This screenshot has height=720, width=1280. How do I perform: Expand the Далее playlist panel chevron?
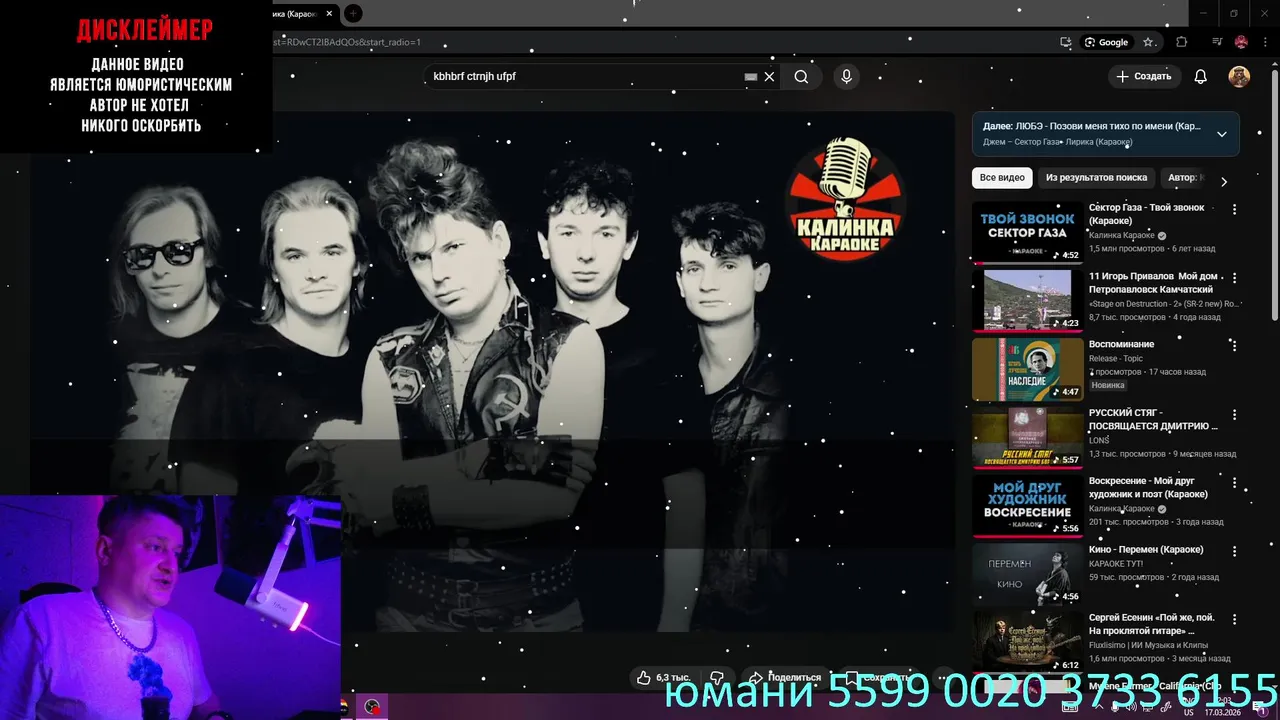pyautogui.click(x=1221, y=134)
